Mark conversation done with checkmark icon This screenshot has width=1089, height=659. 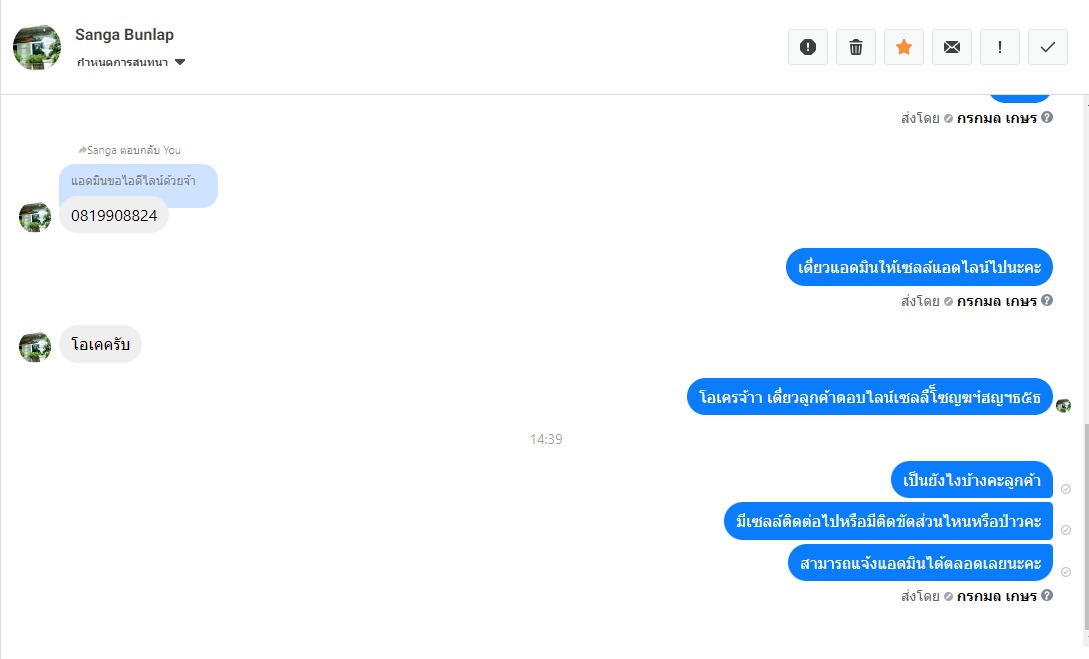[1047, 47]
